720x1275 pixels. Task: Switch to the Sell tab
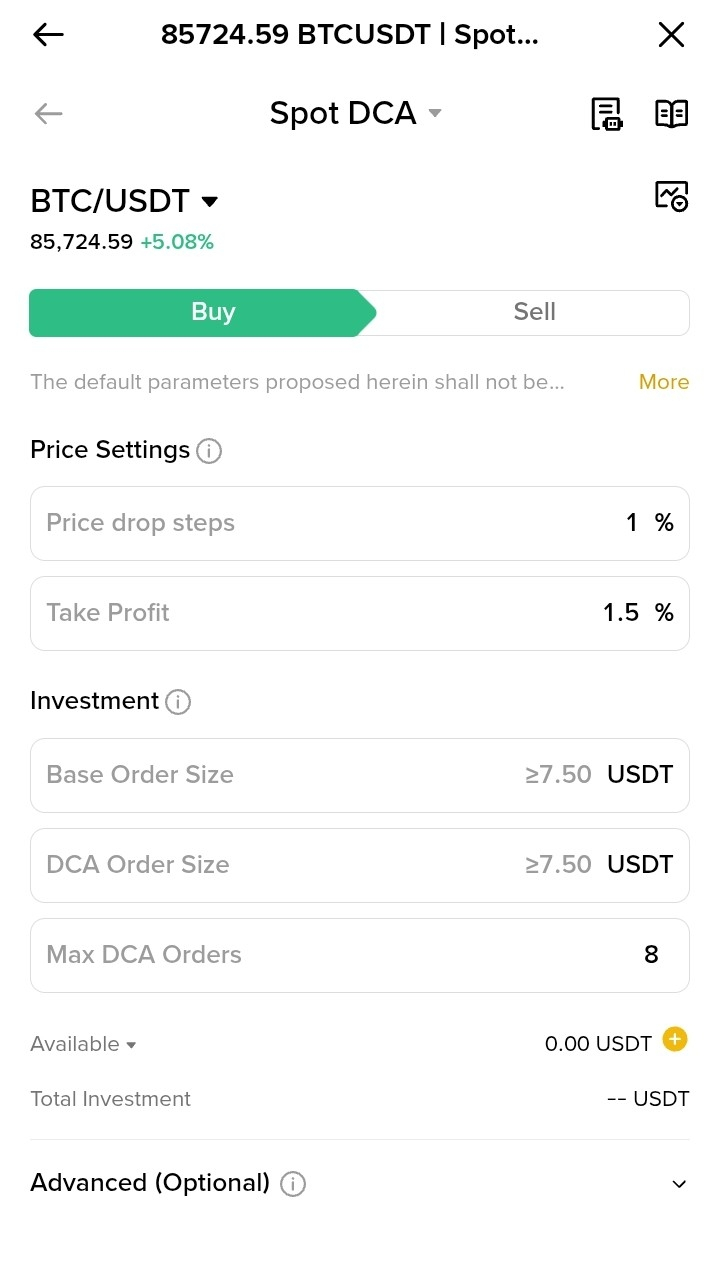[534, 312]
